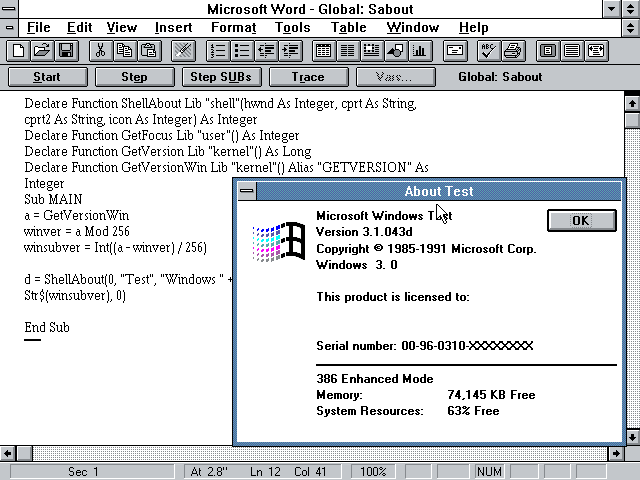Screen dimensions: 640x480
Task: Apply a numbered list from the toolbar
Action: point(218,51)
